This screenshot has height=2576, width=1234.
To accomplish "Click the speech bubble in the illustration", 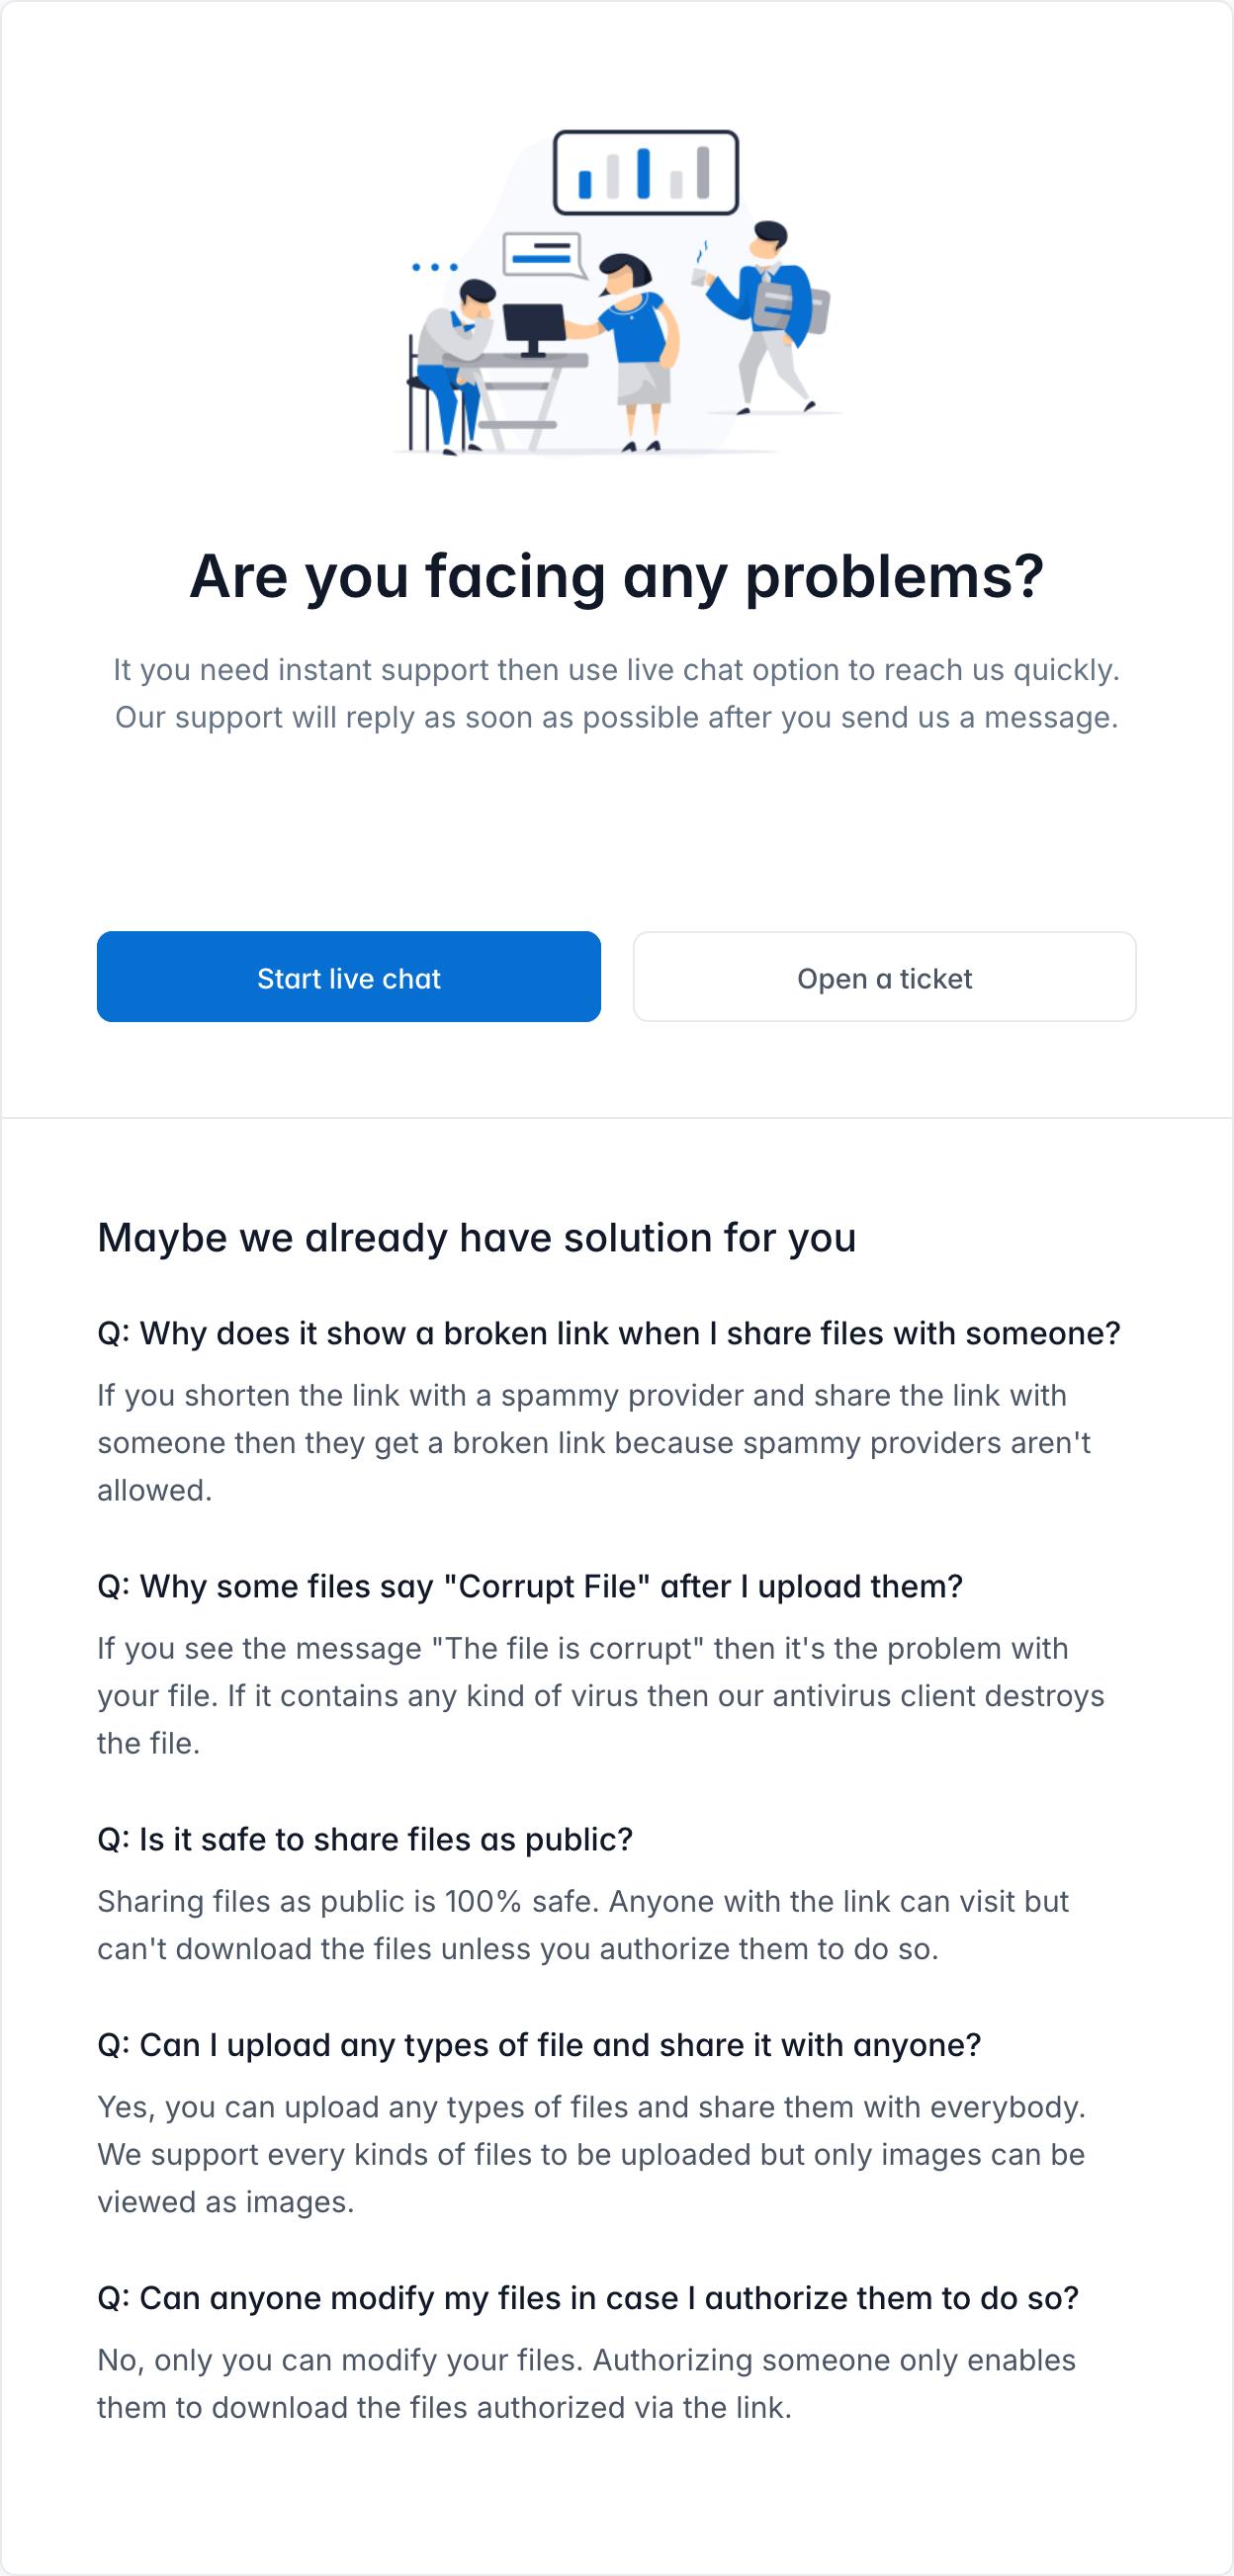I will (543, 254).
